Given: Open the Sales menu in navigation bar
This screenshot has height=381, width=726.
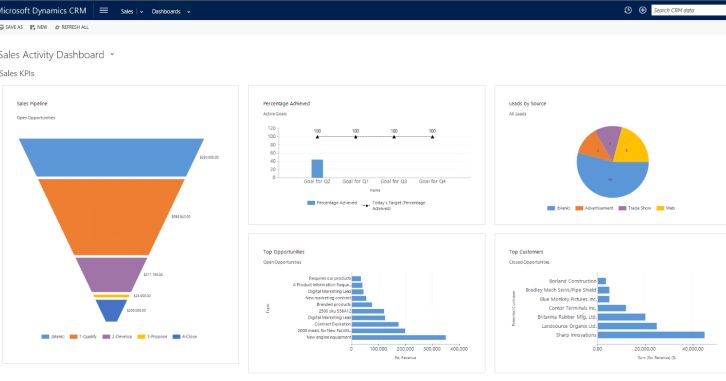Looking at the screenshot, I should pyautogui.click(x=127, y=11).
